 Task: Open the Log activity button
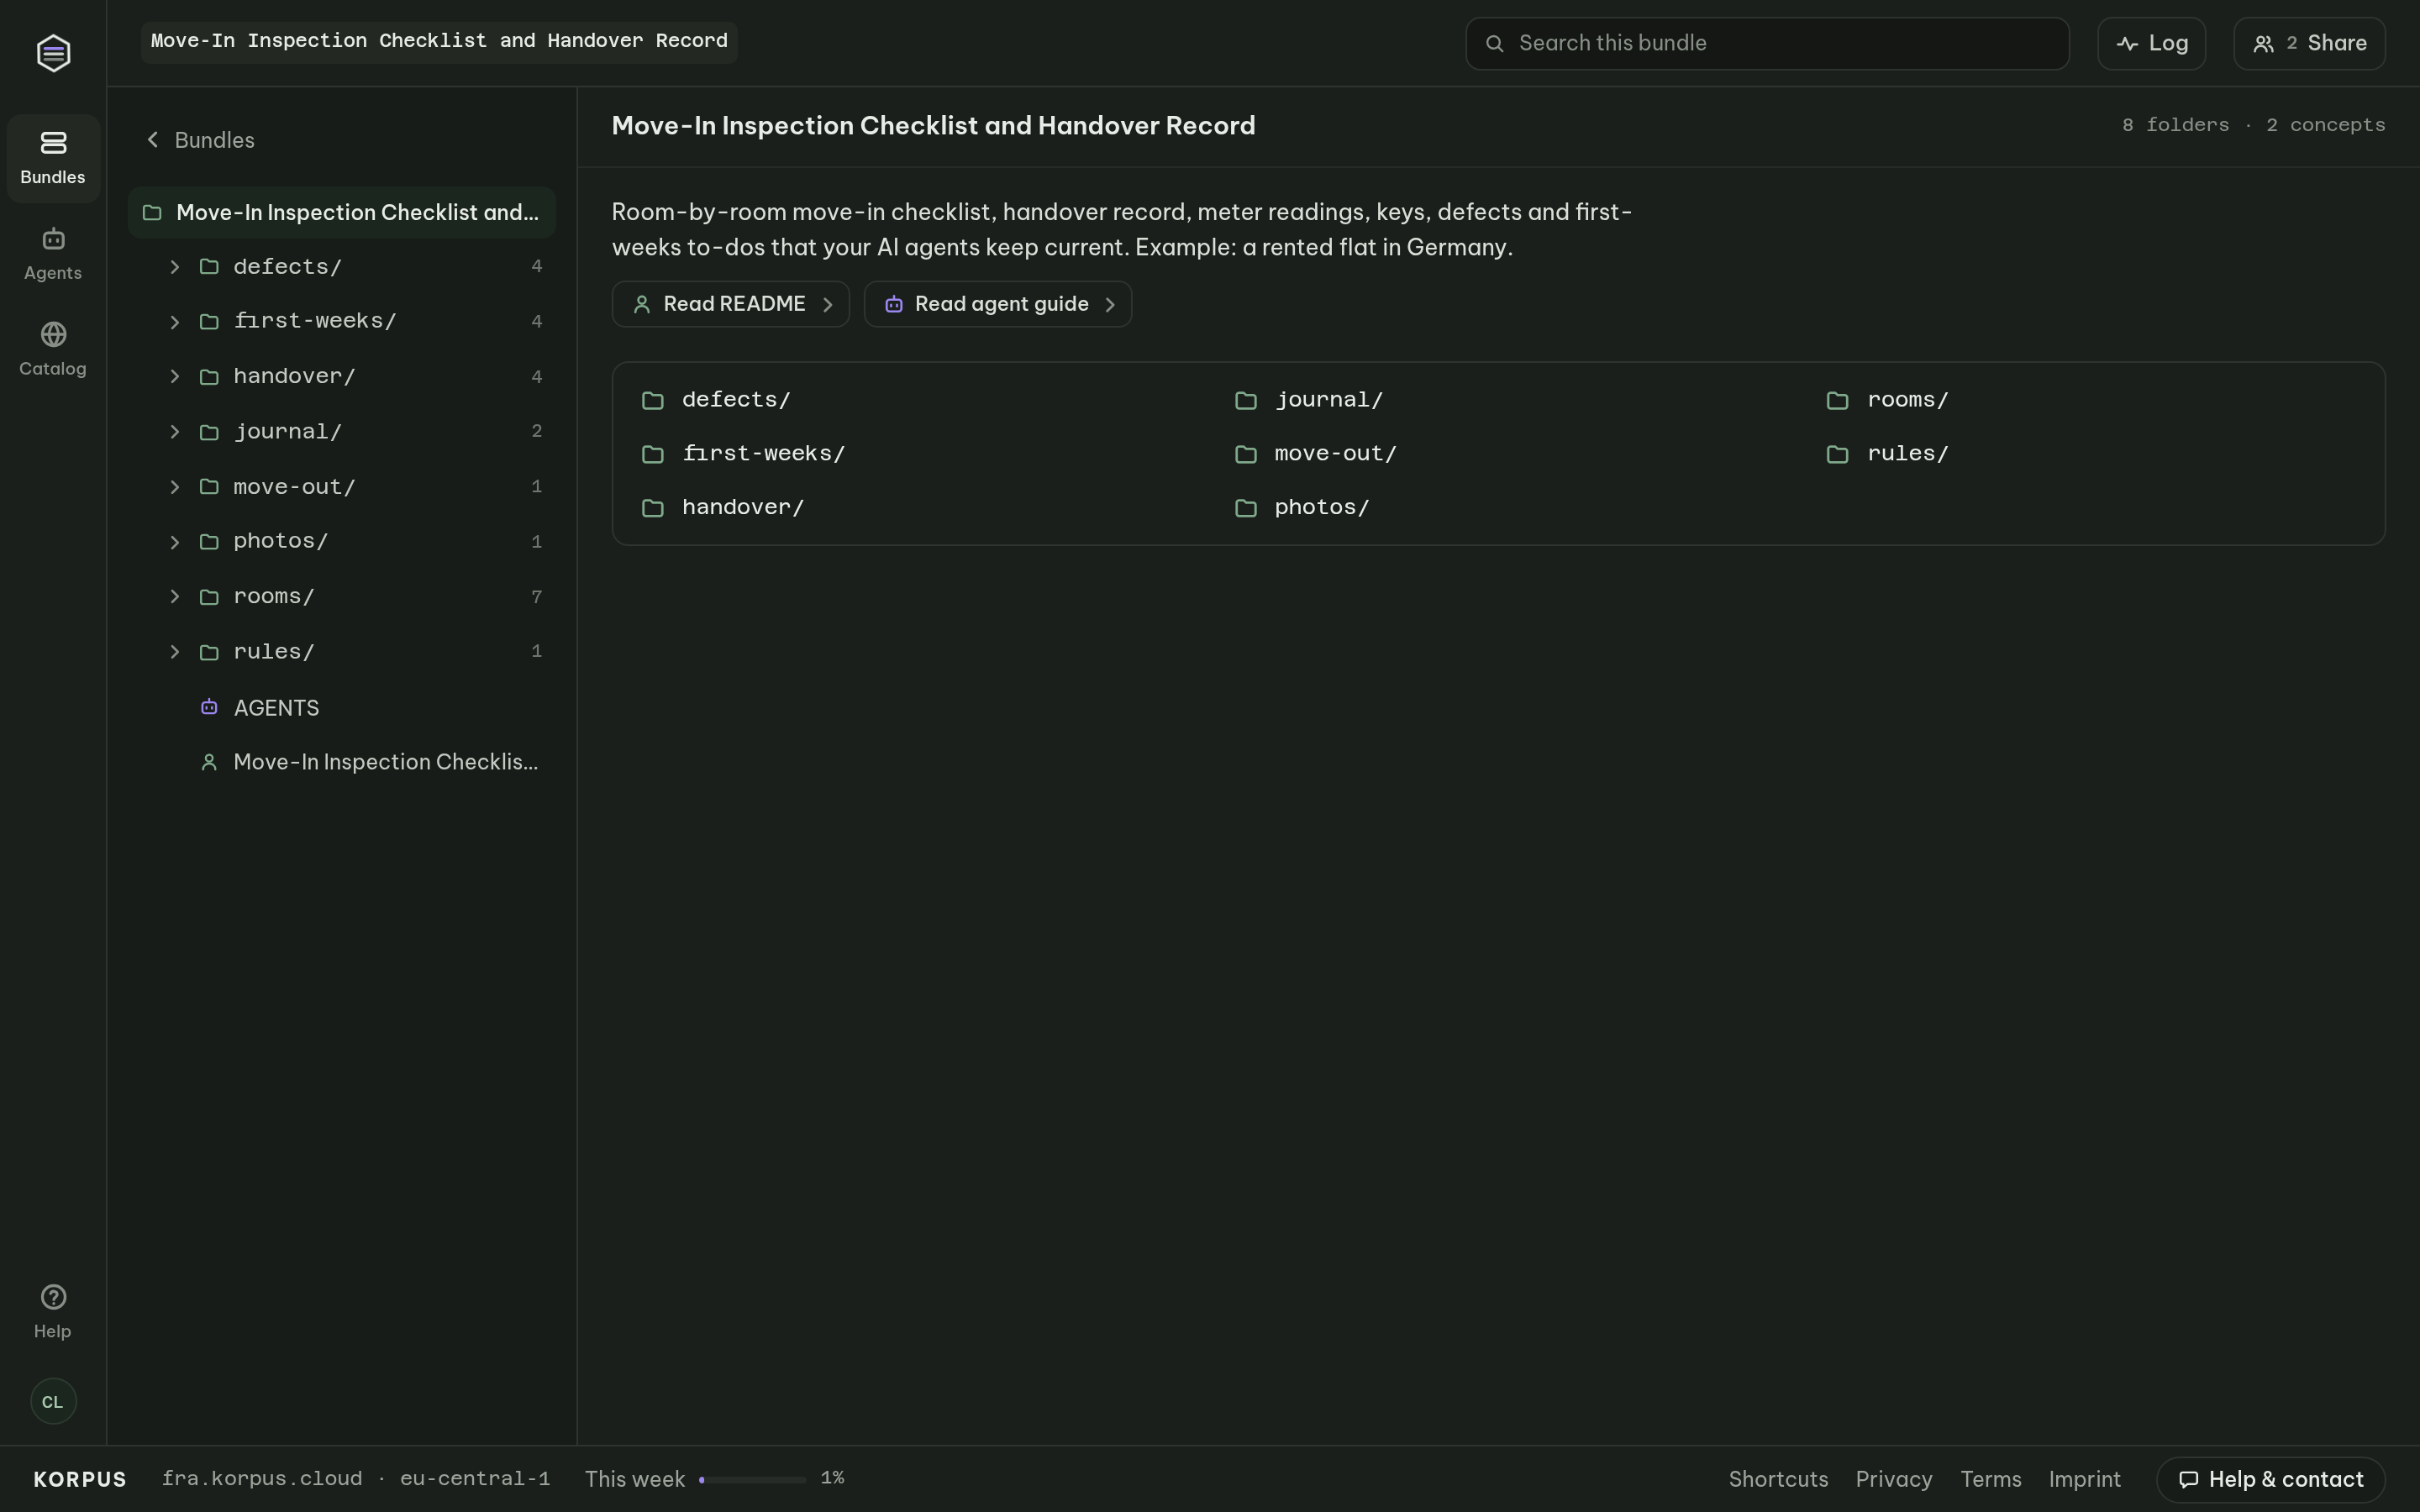[2151, 43]
